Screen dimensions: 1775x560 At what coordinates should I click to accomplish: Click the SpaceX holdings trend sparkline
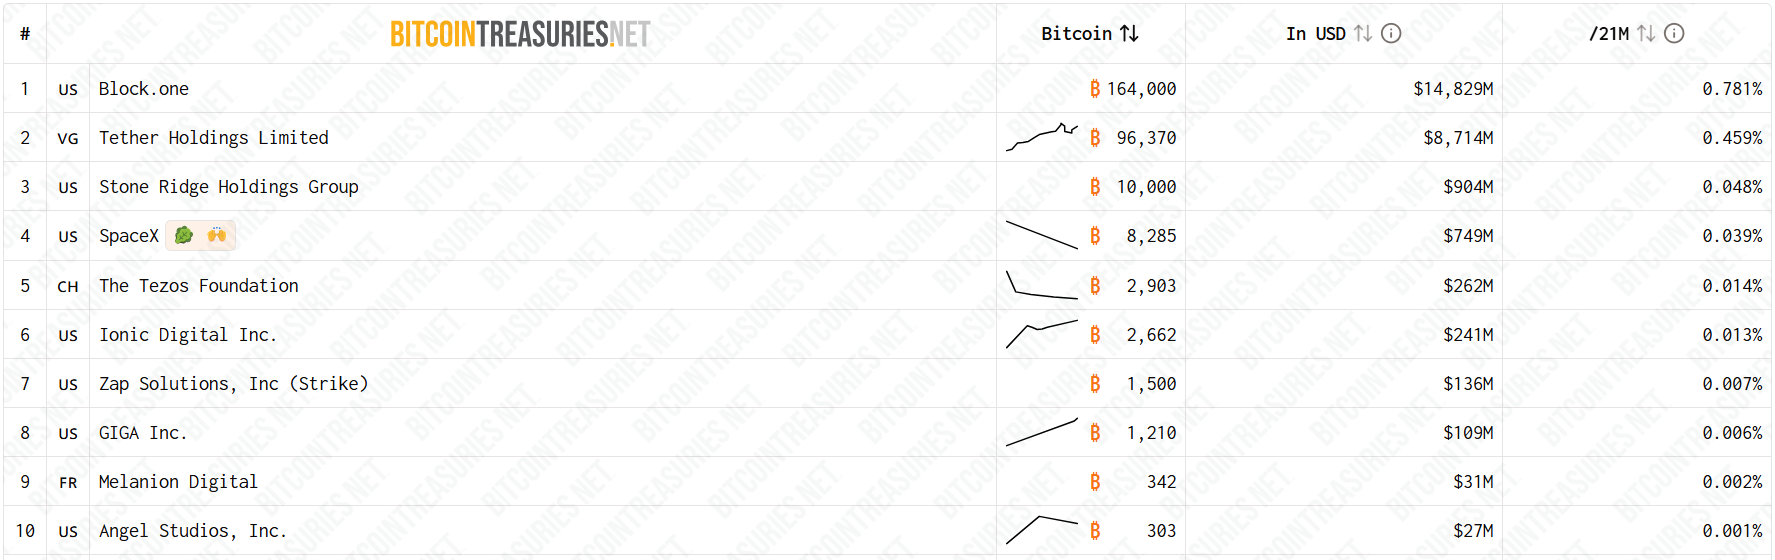(x=1041, y=235)
